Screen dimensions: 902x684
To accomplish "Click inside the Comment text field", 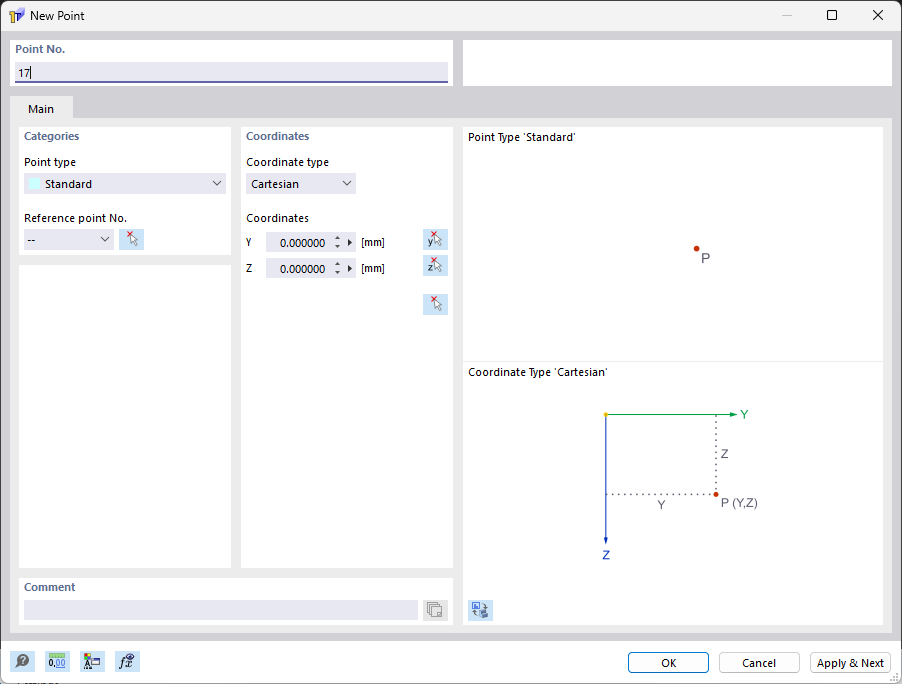I will click(220, 610).
